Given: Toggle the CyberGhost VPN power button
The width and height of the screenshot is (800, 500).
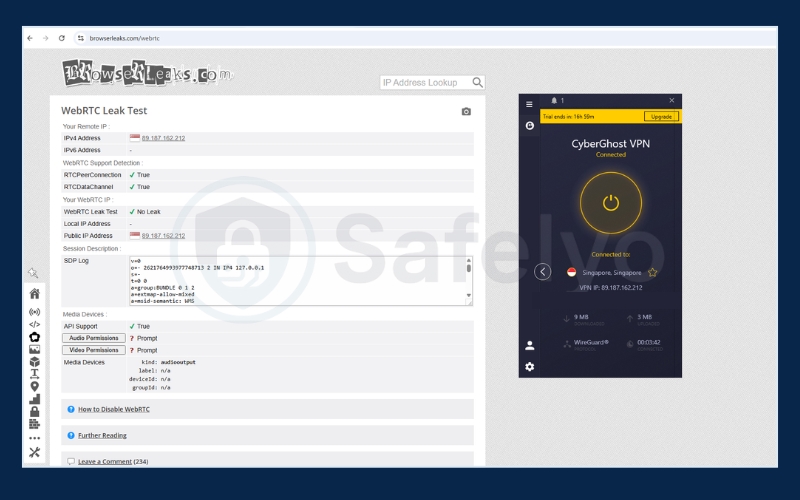Looking at the screenshot, I should pos(611,203).
